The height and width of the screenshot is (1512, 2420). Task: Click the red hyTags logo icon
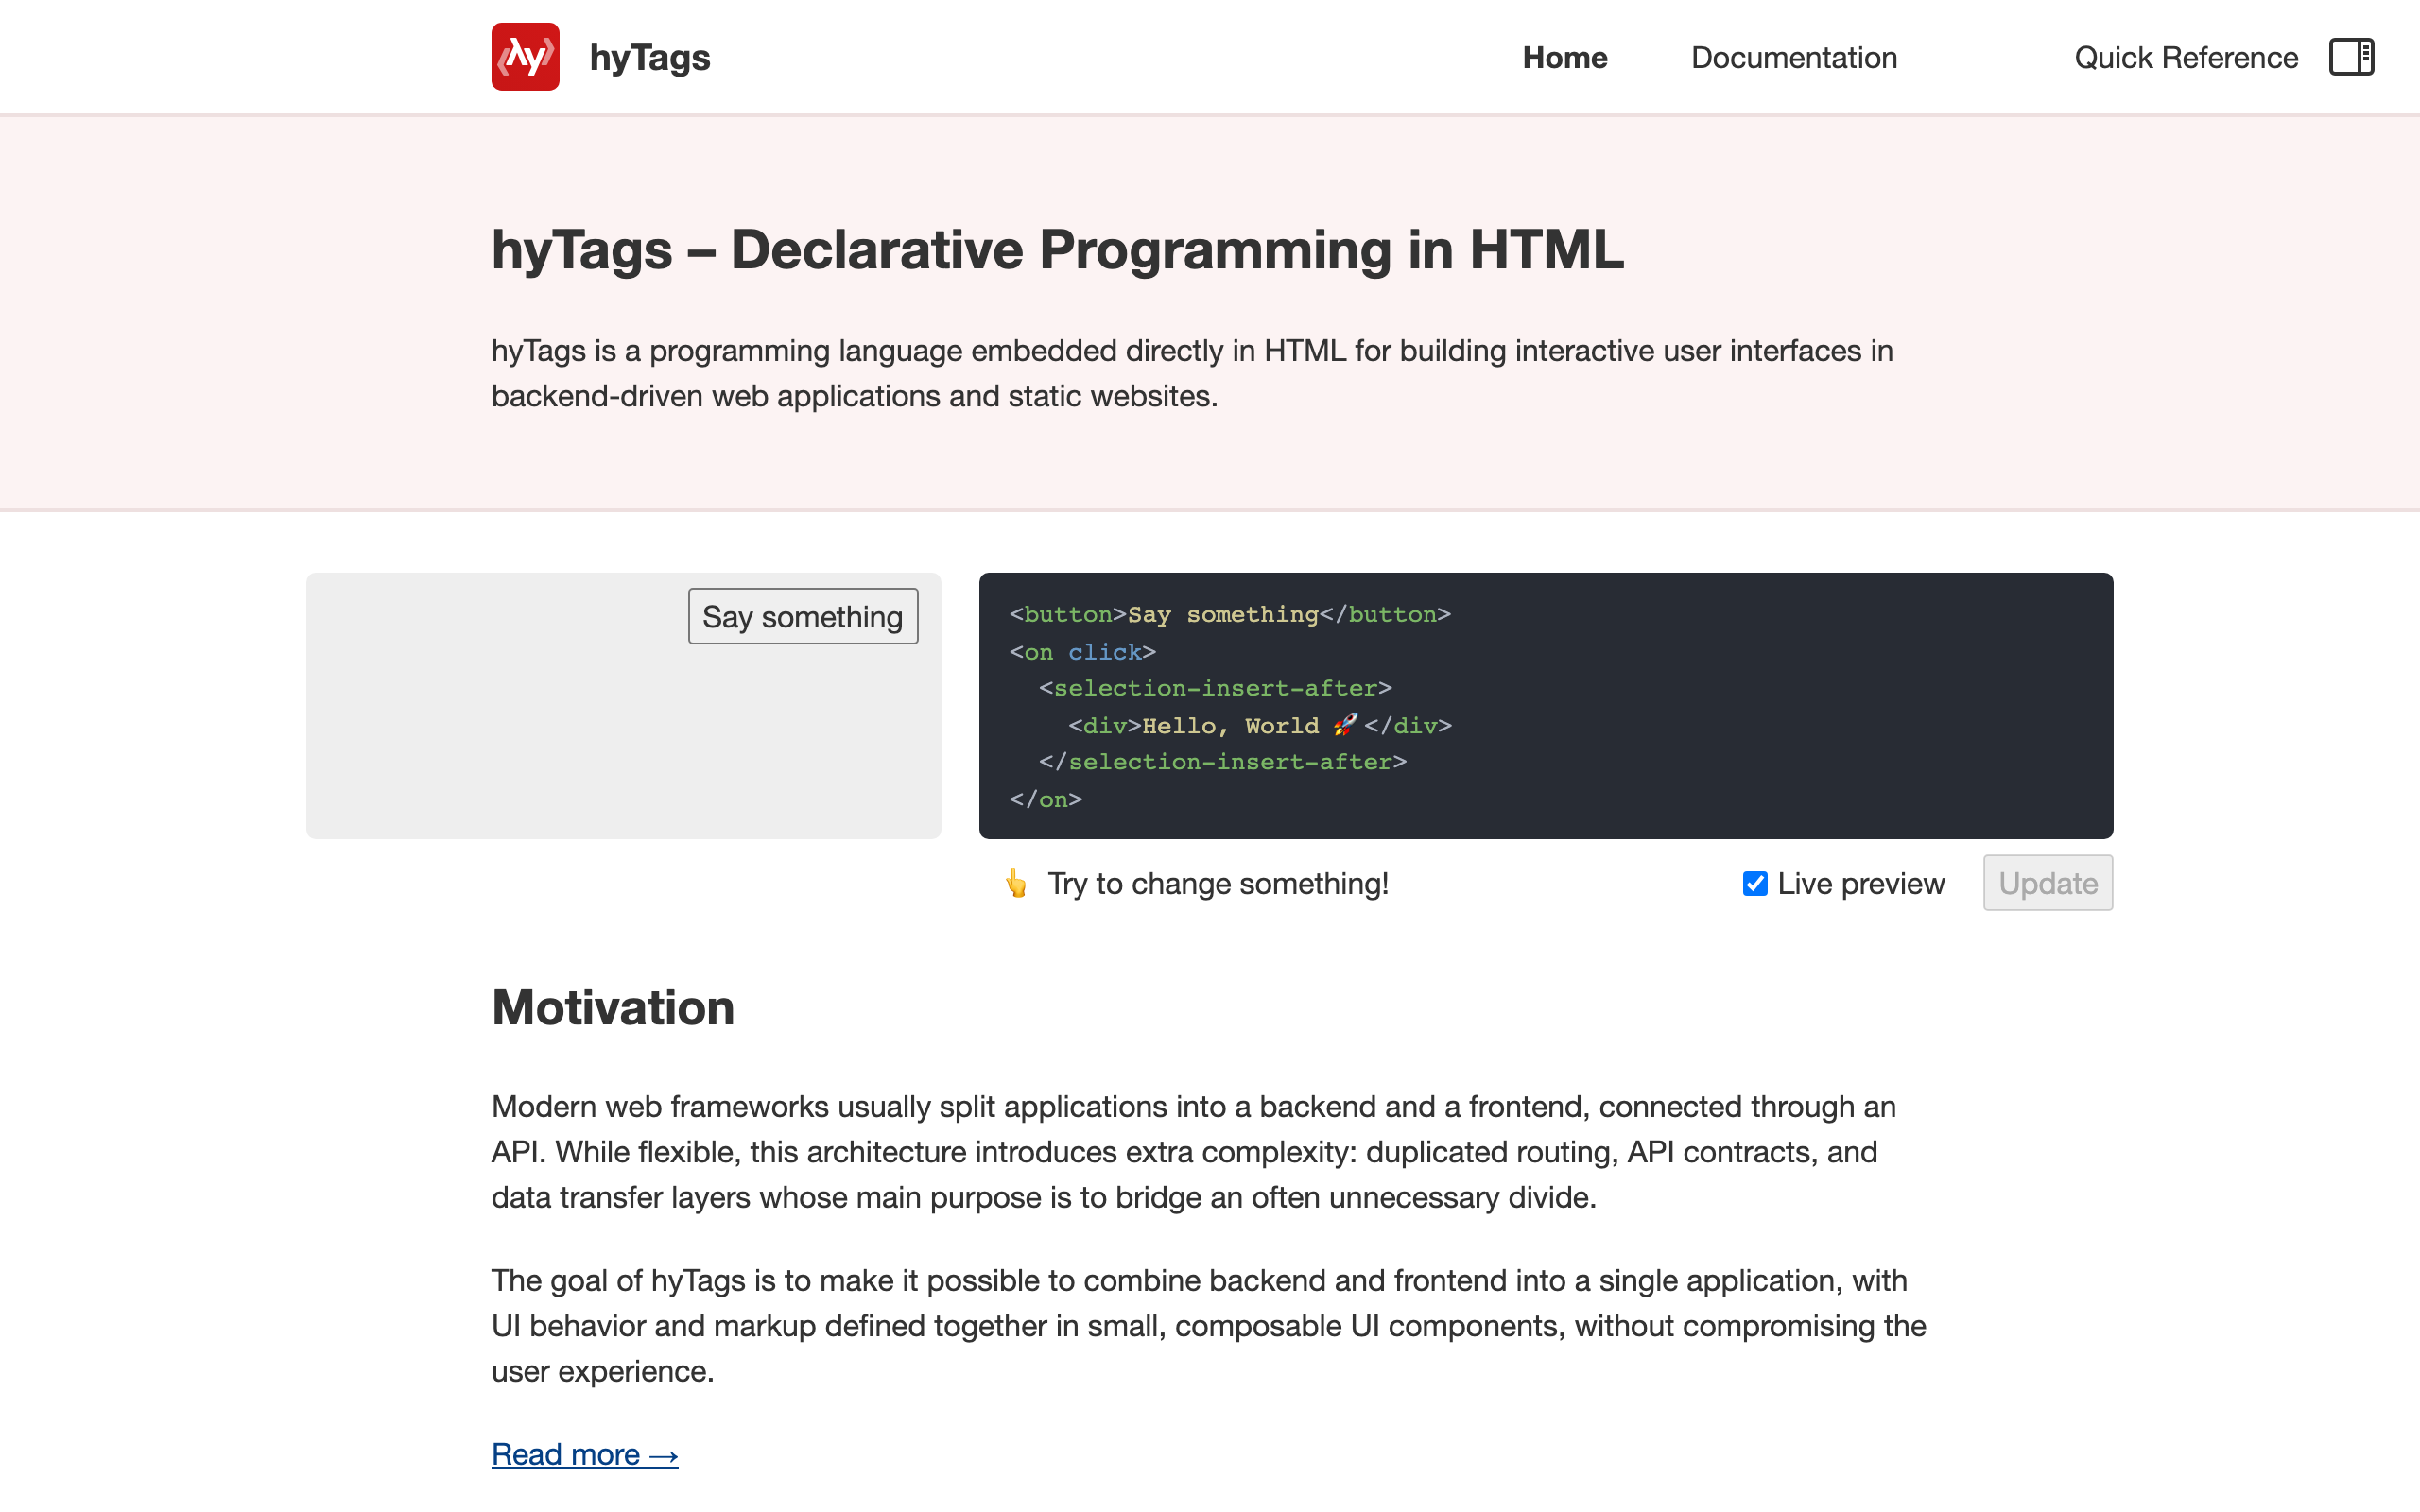pyautogui.click(x=525, y=57)
